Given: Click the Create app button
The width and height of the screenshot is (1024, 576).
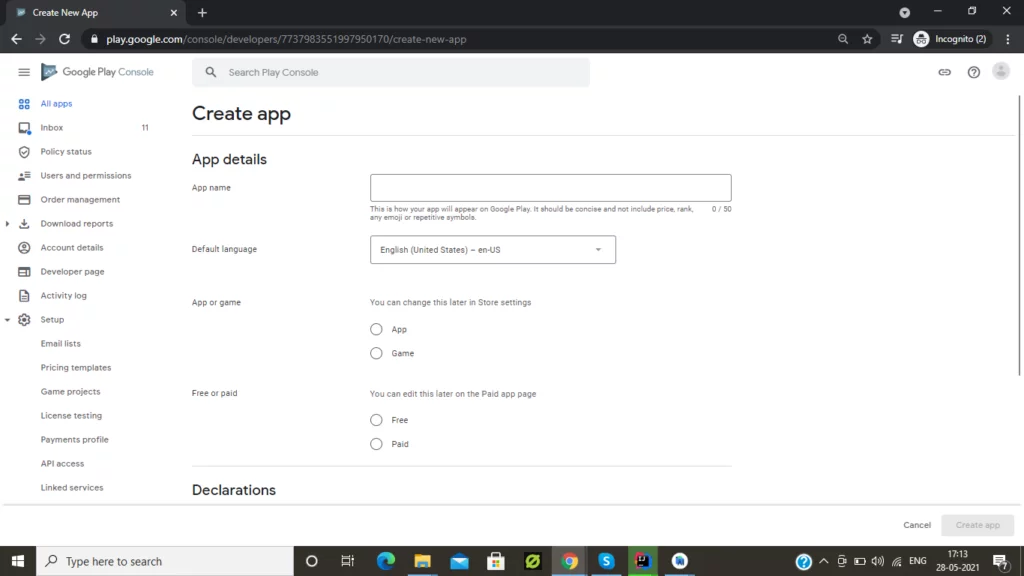Looking at the screenshot, I should pos(977,524).
